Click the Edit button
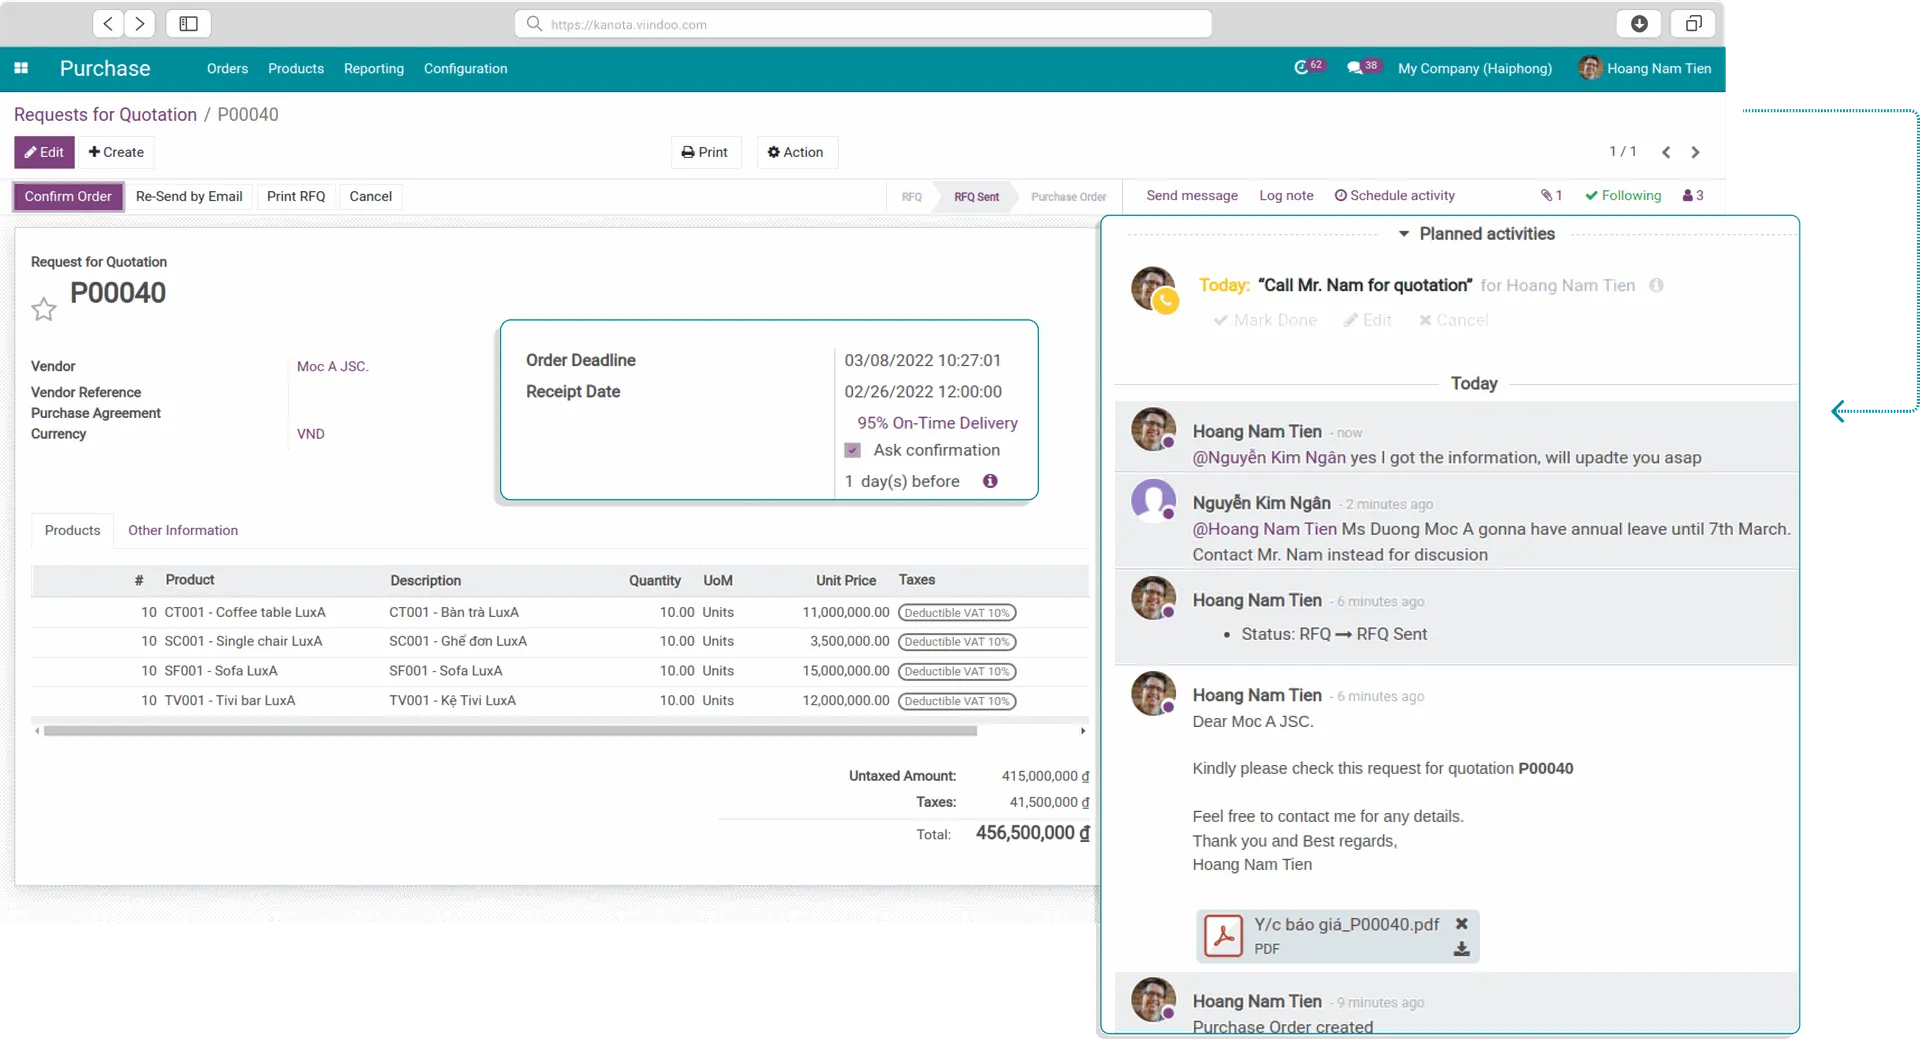 pyautogui.click(x=44, y=152)
